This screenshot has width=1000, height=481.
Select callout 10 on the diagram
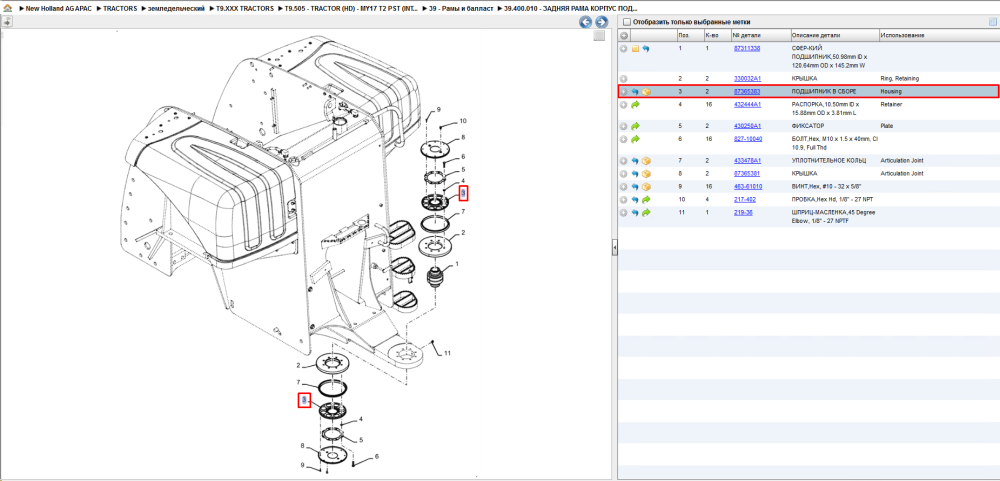coord(462,121)
